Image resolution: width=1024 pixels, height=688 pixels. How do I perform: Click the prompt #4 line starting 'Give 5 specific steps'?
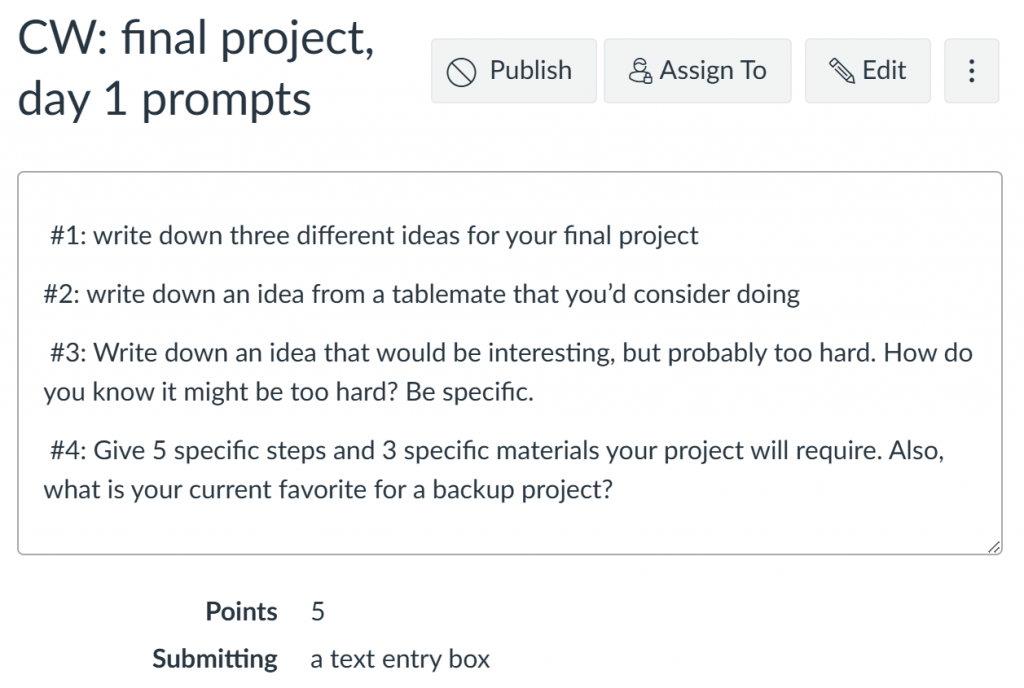tap(497, 451)
